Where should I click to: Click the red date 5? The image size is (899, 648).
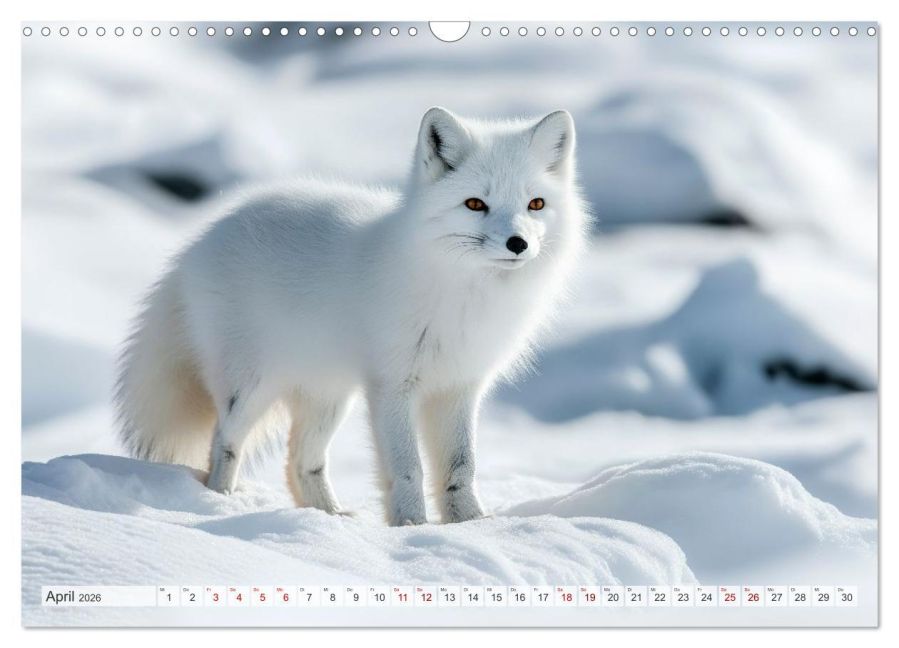[x=262, y=597]
